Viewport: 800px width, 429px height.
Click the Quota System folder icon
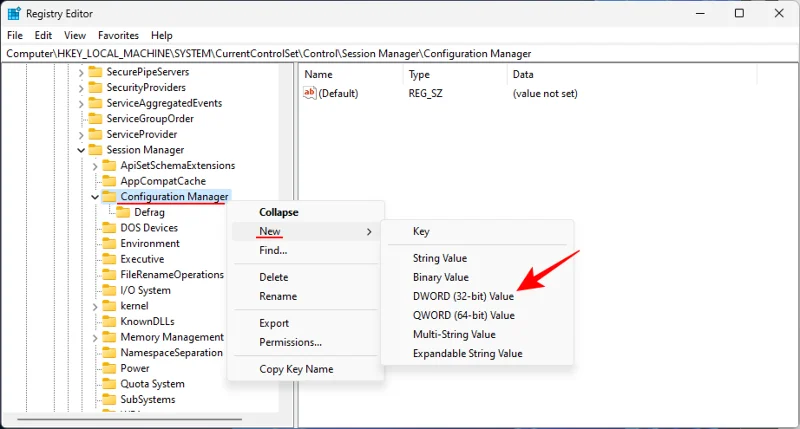(110, 384)
